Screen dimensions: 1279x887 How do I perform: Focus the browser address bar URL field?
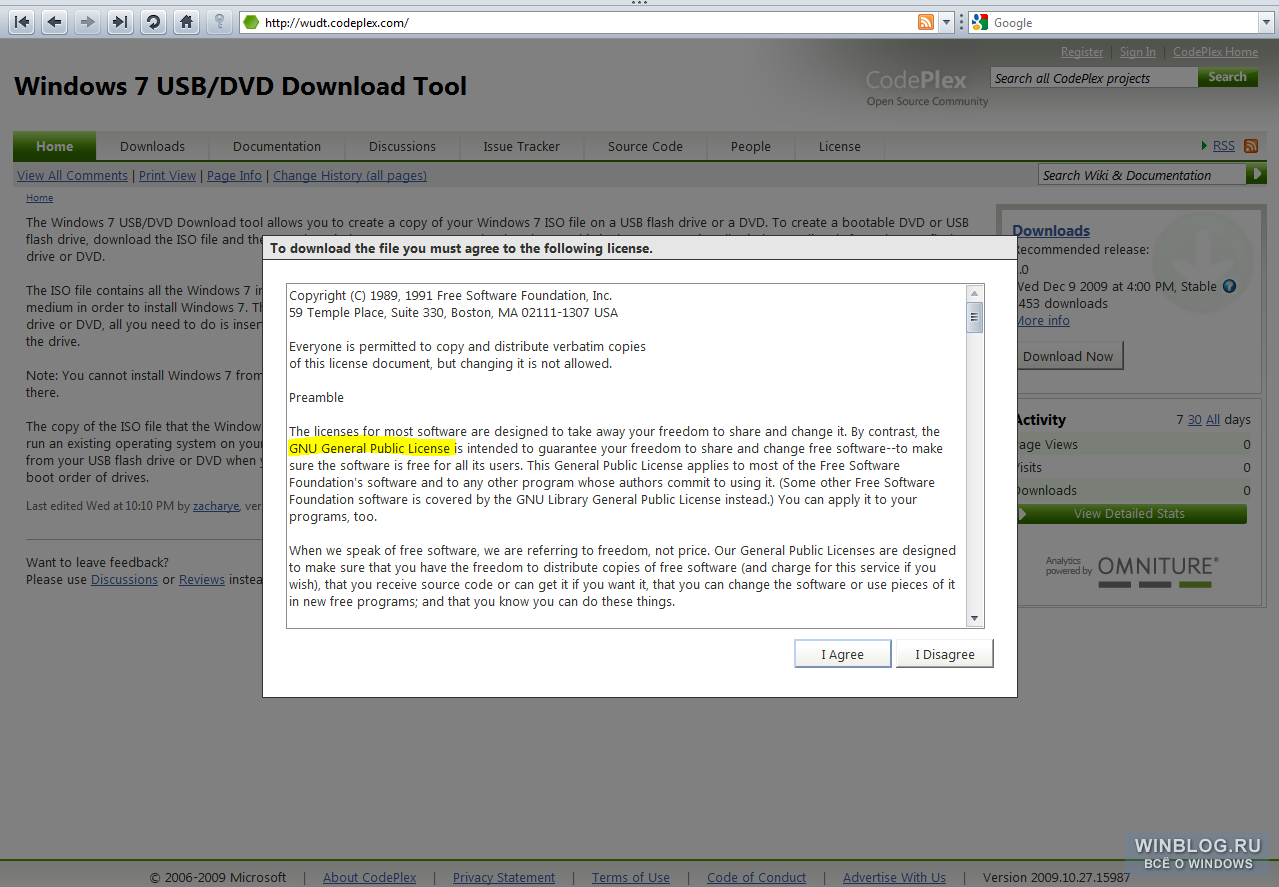click(588, 22)
